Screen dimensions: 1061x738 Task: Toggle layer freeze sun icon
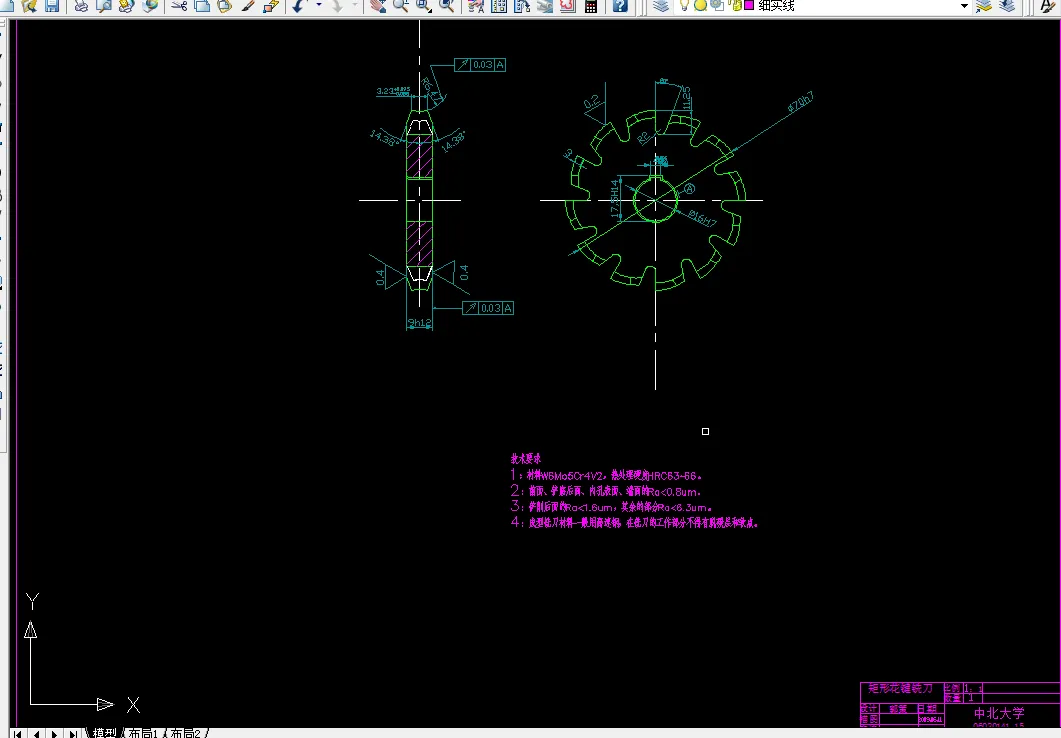click(x=701, y=5)
